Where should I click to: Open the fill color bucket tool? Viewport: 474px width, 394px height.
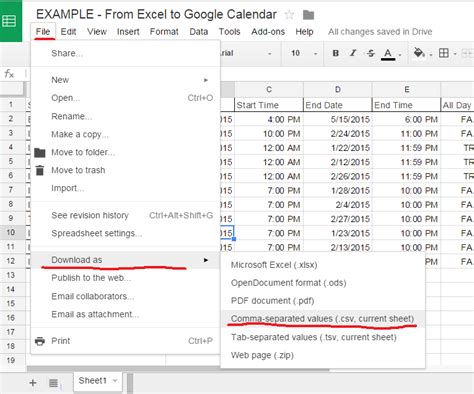(419, 53)
